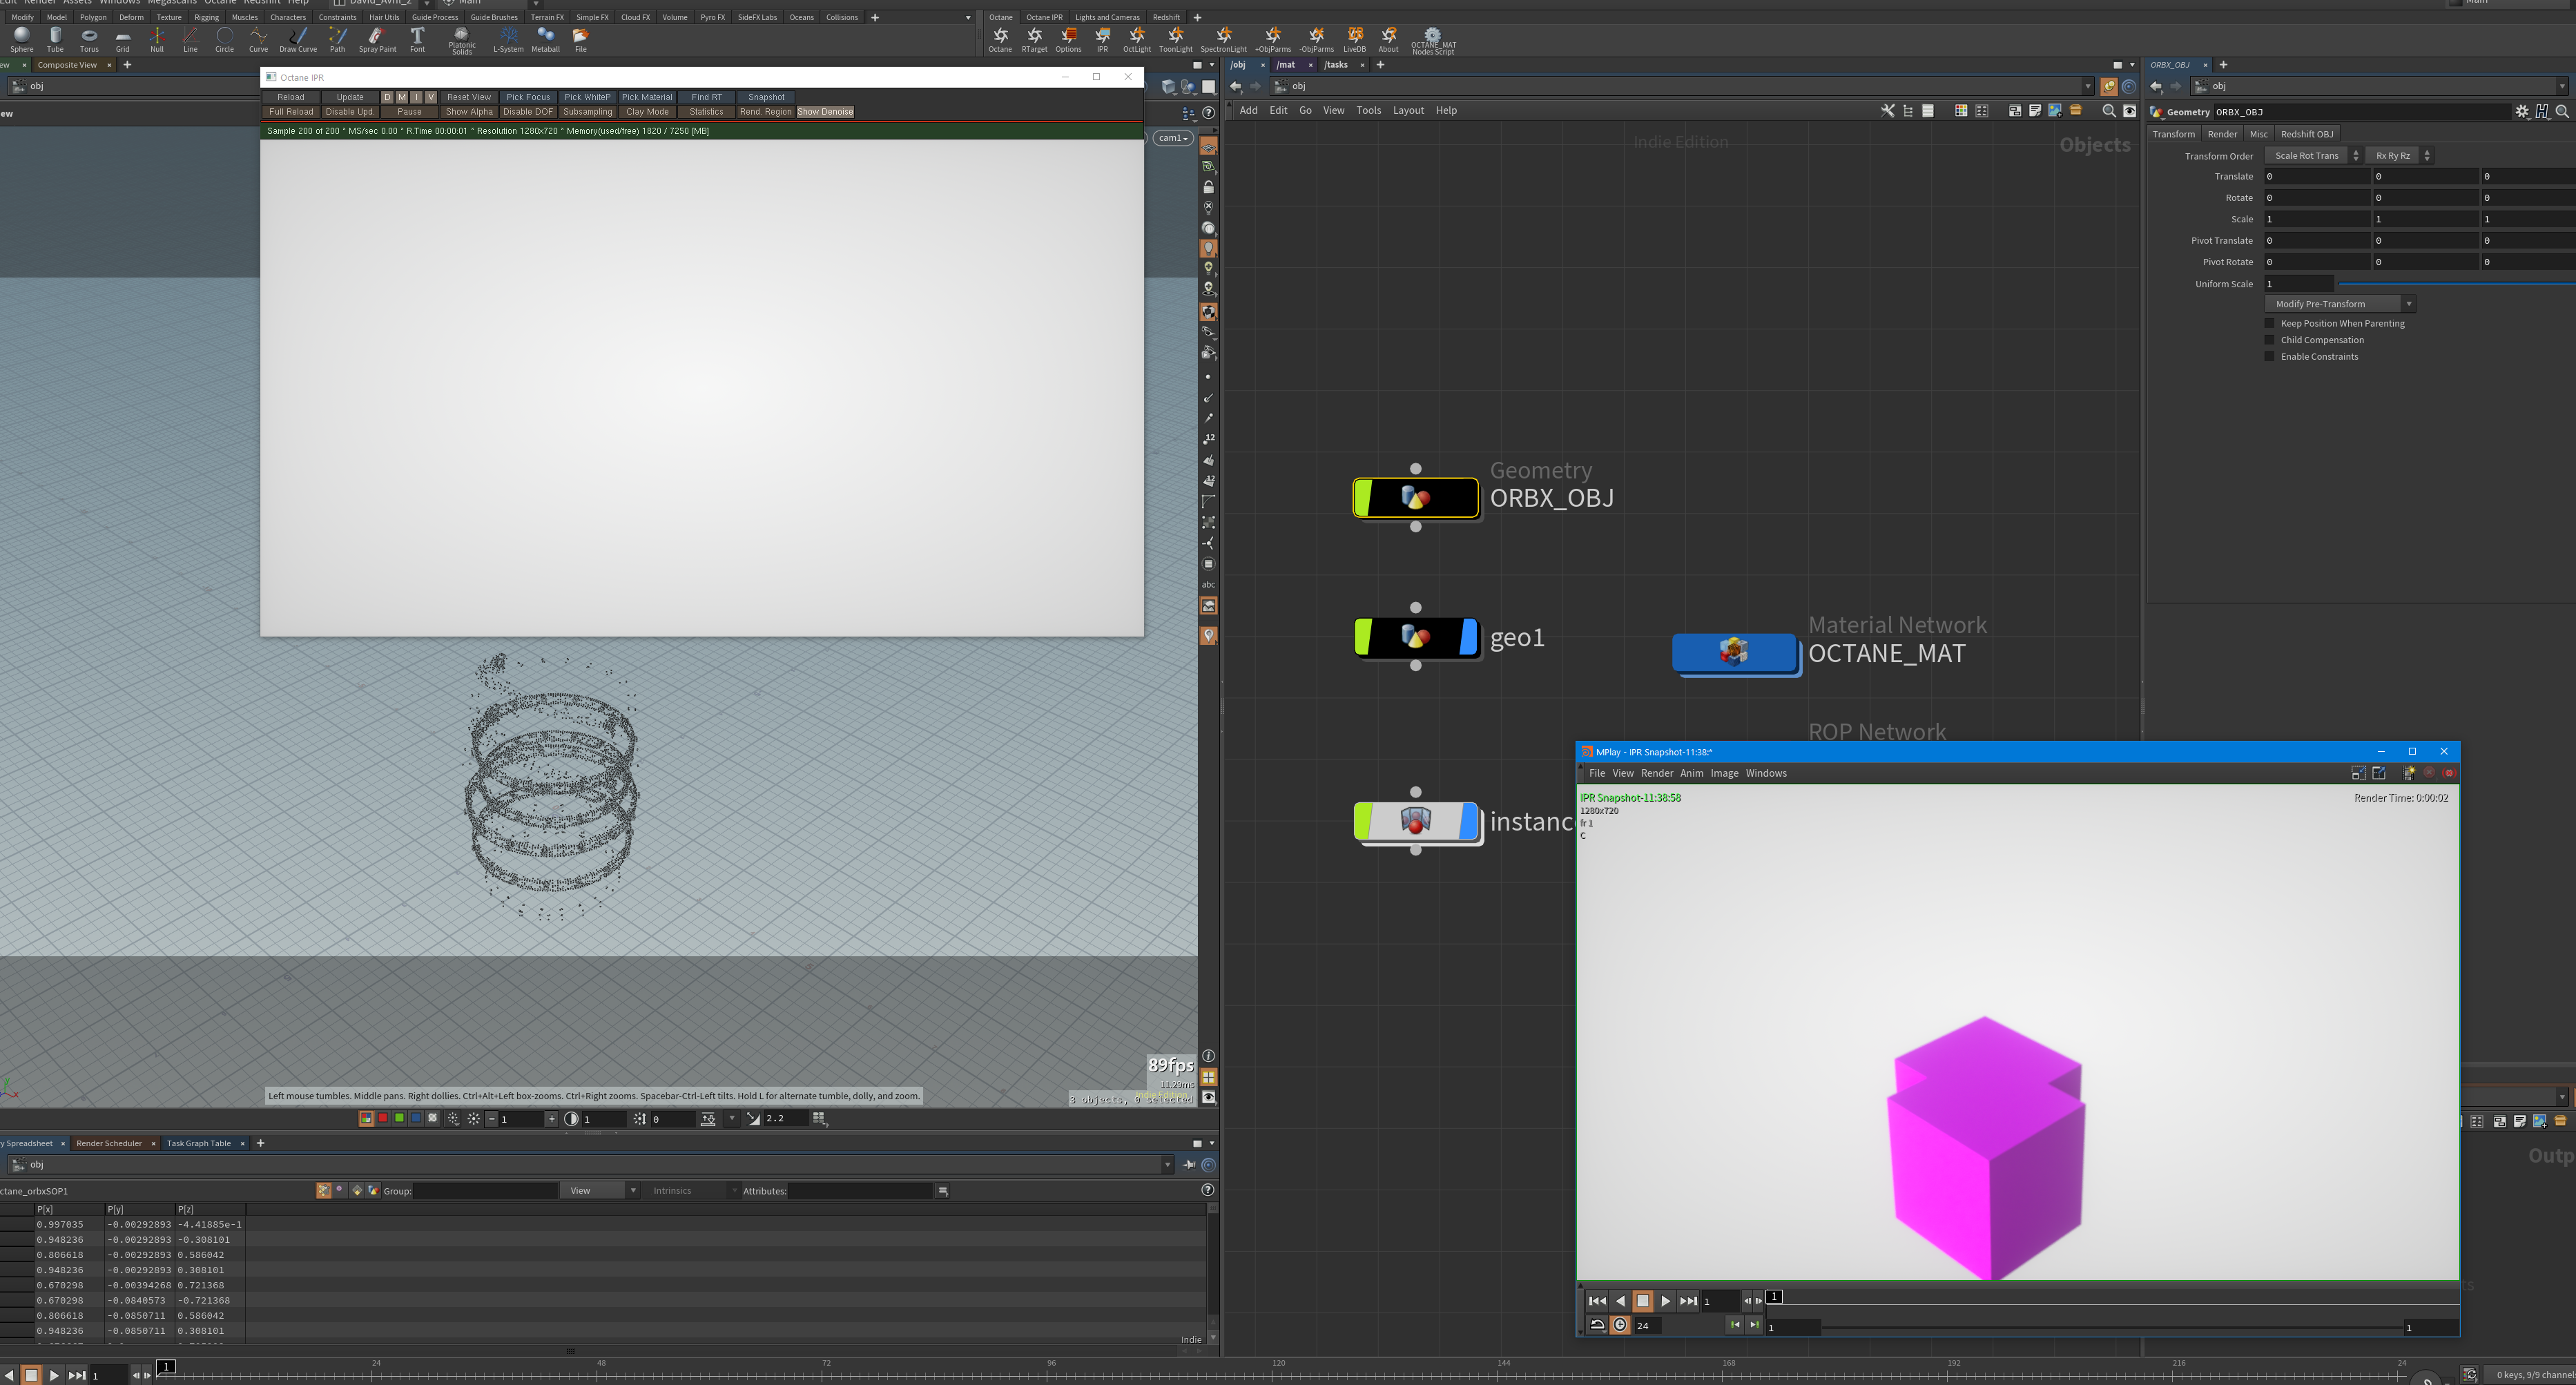Click the Spray Paint shelf tool
Screen dimensions: 2576x1385
coord(377,39)
